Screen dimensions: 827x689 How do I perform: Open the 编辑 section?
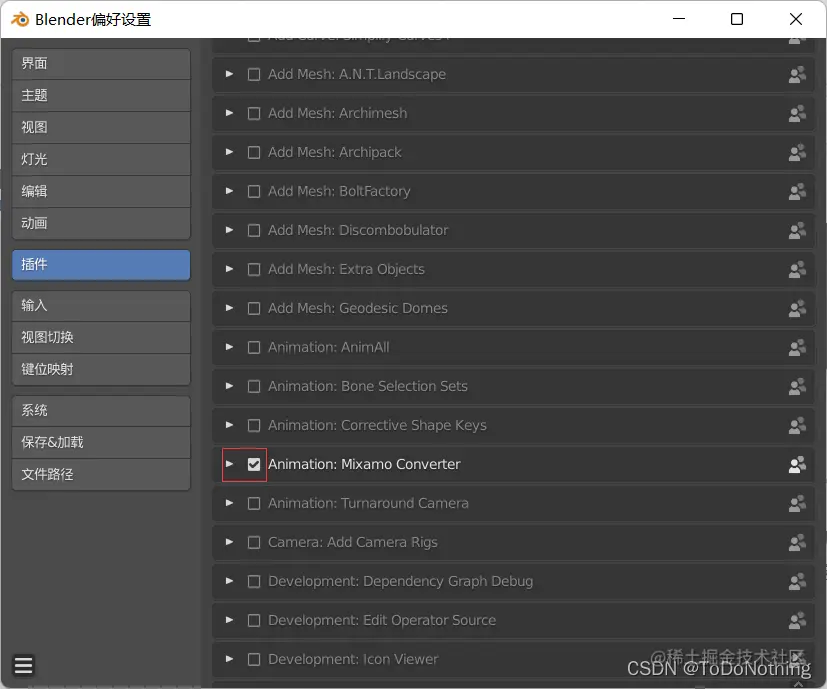(x=101, y=192)
